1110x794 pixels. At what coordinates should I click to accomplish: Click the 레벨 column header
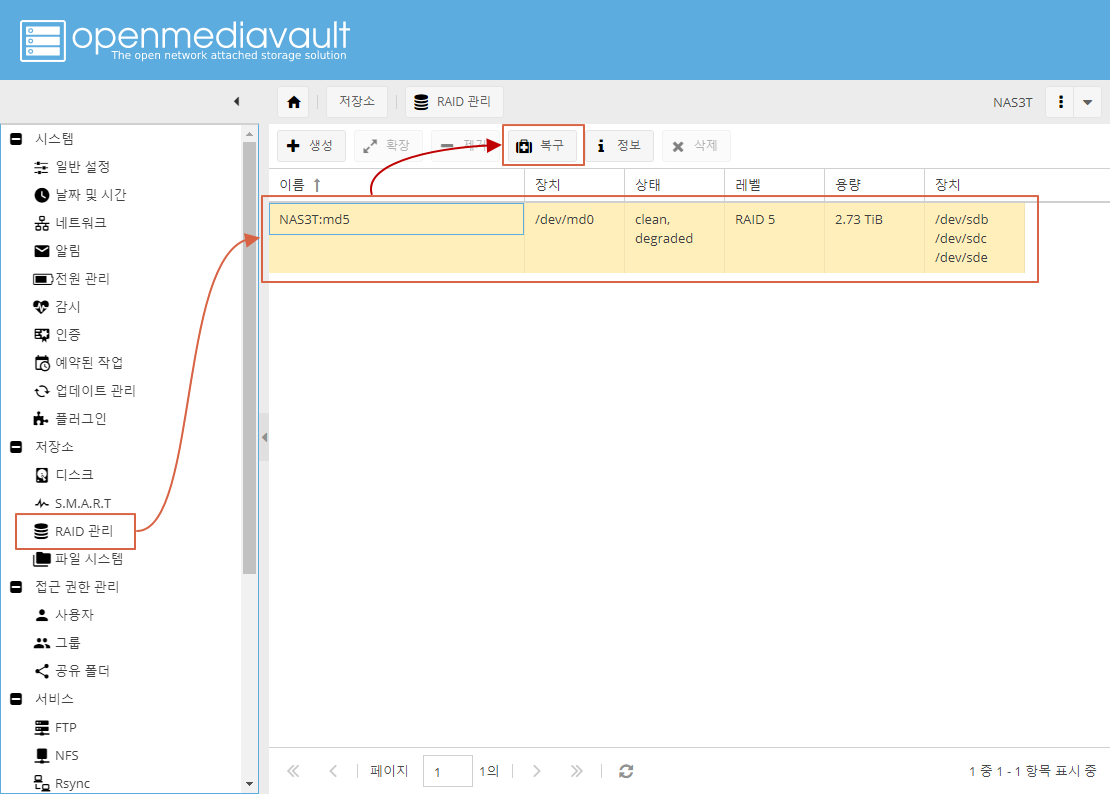click(774, 185)
